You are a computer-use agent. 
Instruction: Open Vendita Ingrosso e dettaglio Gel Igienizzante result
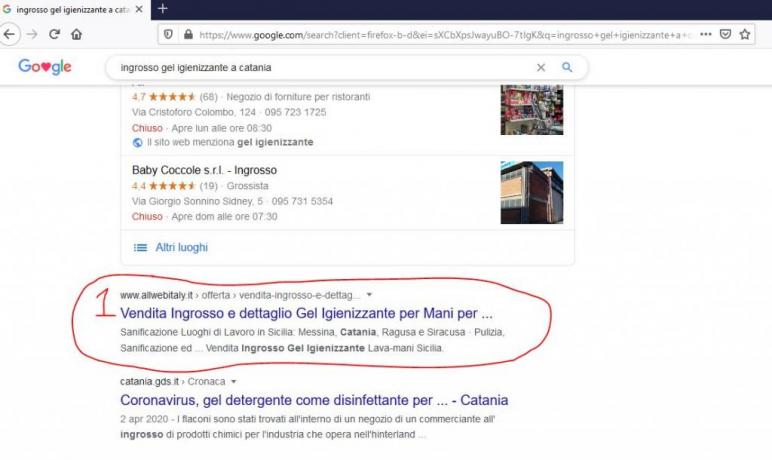306,313
